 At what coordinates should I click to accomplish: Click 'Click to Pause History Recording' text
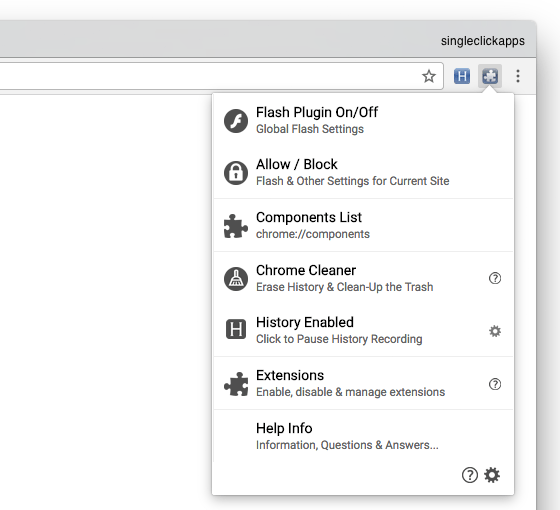pyautogui.click(x=339, y=339)
